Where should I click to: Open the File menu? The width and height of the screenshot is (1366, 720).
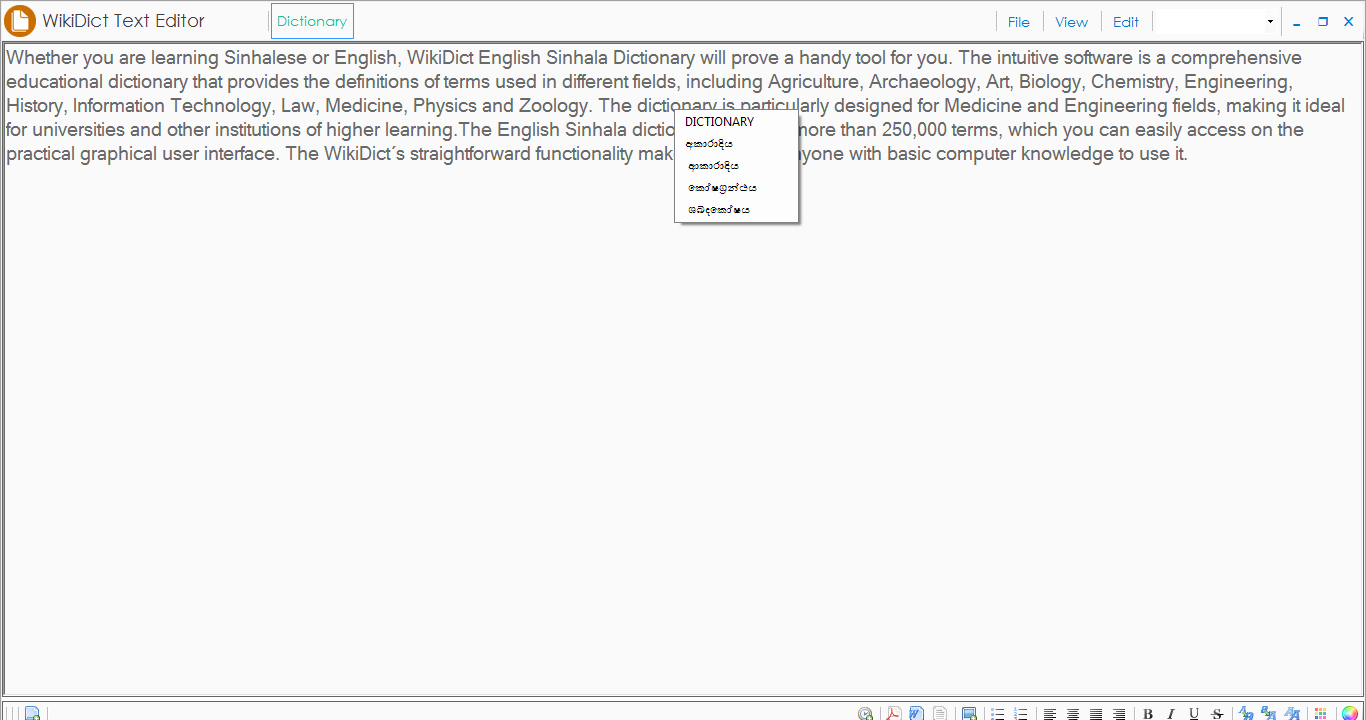point(1019,22)
